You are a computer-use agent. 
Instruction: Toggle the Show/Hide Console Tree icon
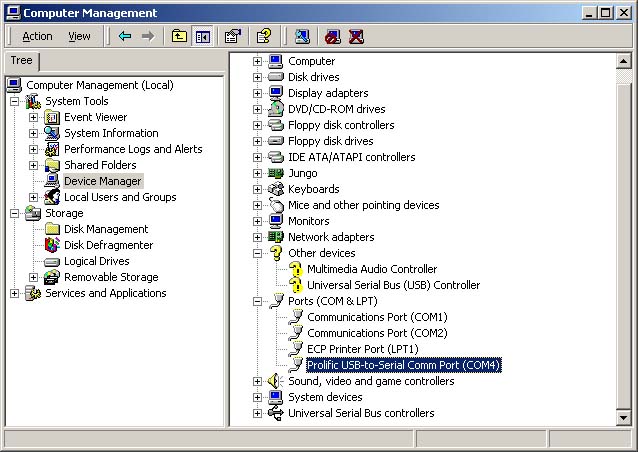point(203,36)
